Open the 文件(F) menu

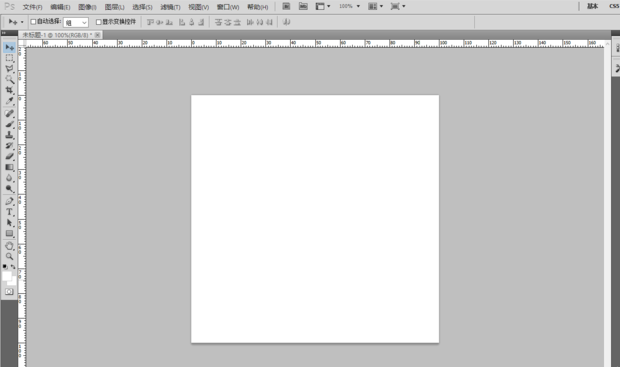click(32, 7)
